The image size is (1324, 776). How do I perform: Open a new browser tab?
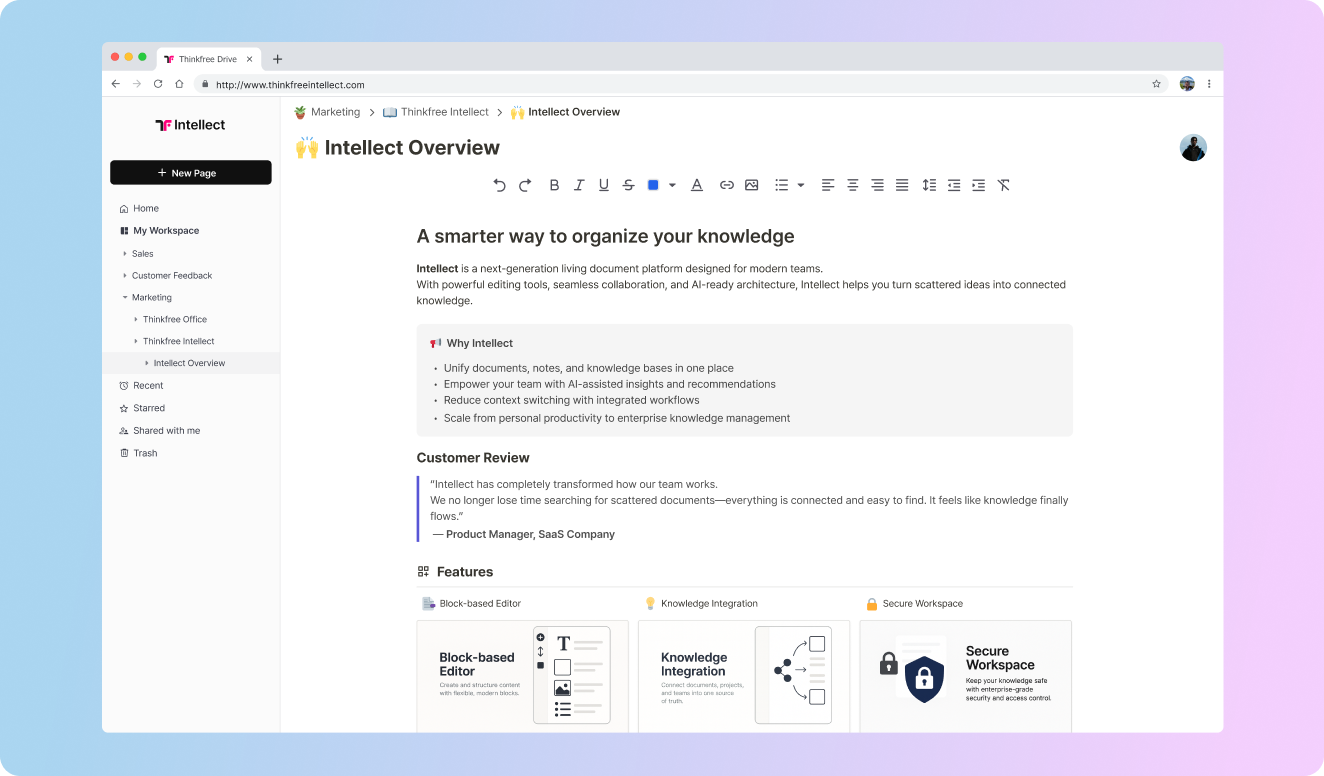coord(278,59)
